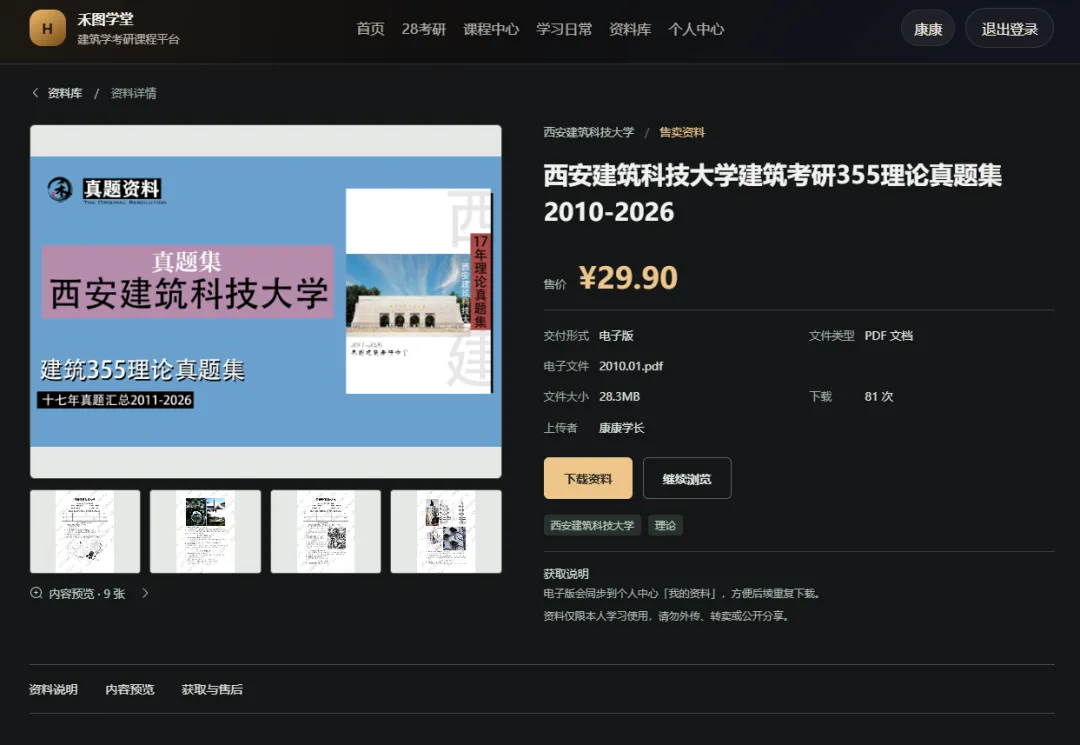This screenshot has width=1080, height=745.
Task: Click the 售卖资料 category link
Action: (682, 132)
